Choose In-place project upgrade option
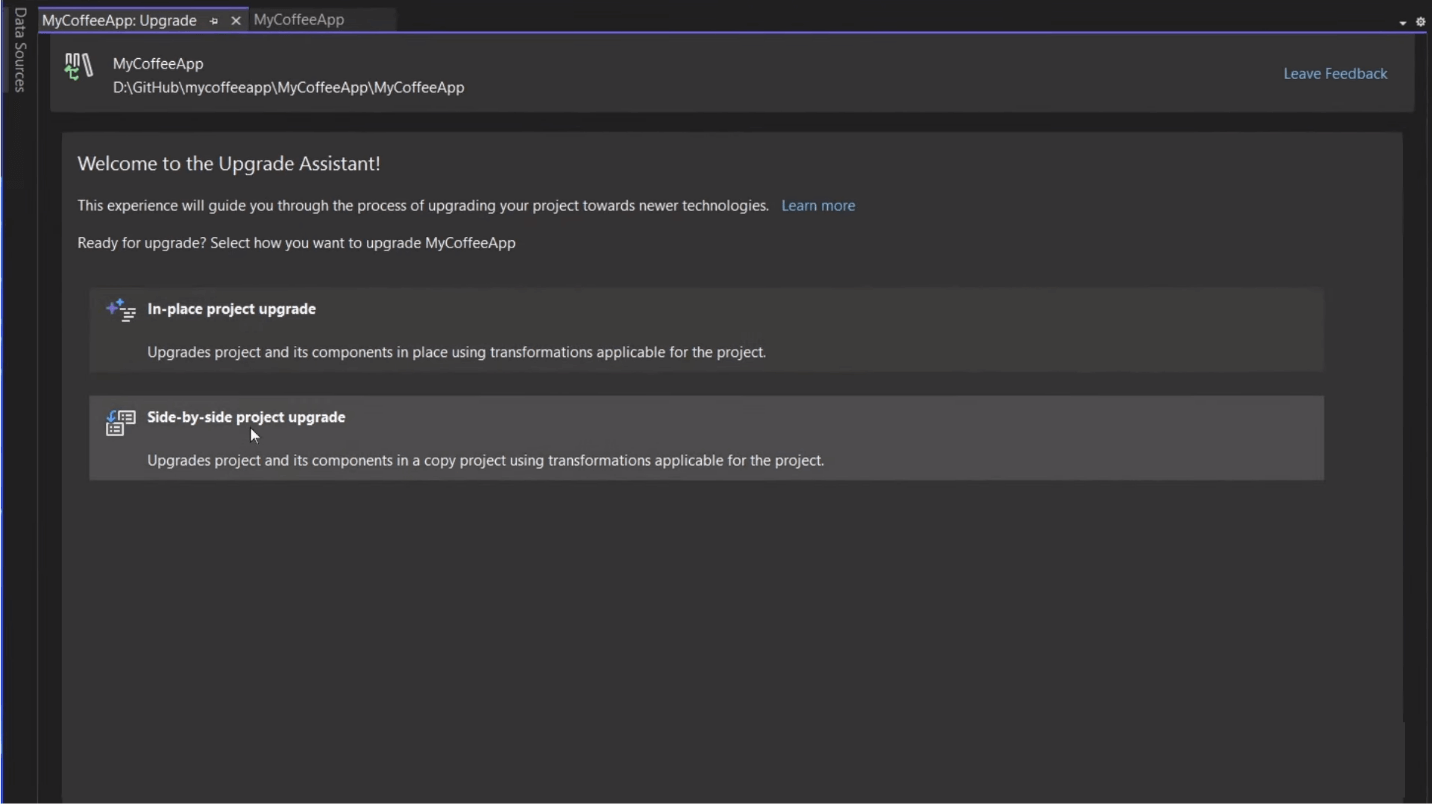 [x=706, y=330]
